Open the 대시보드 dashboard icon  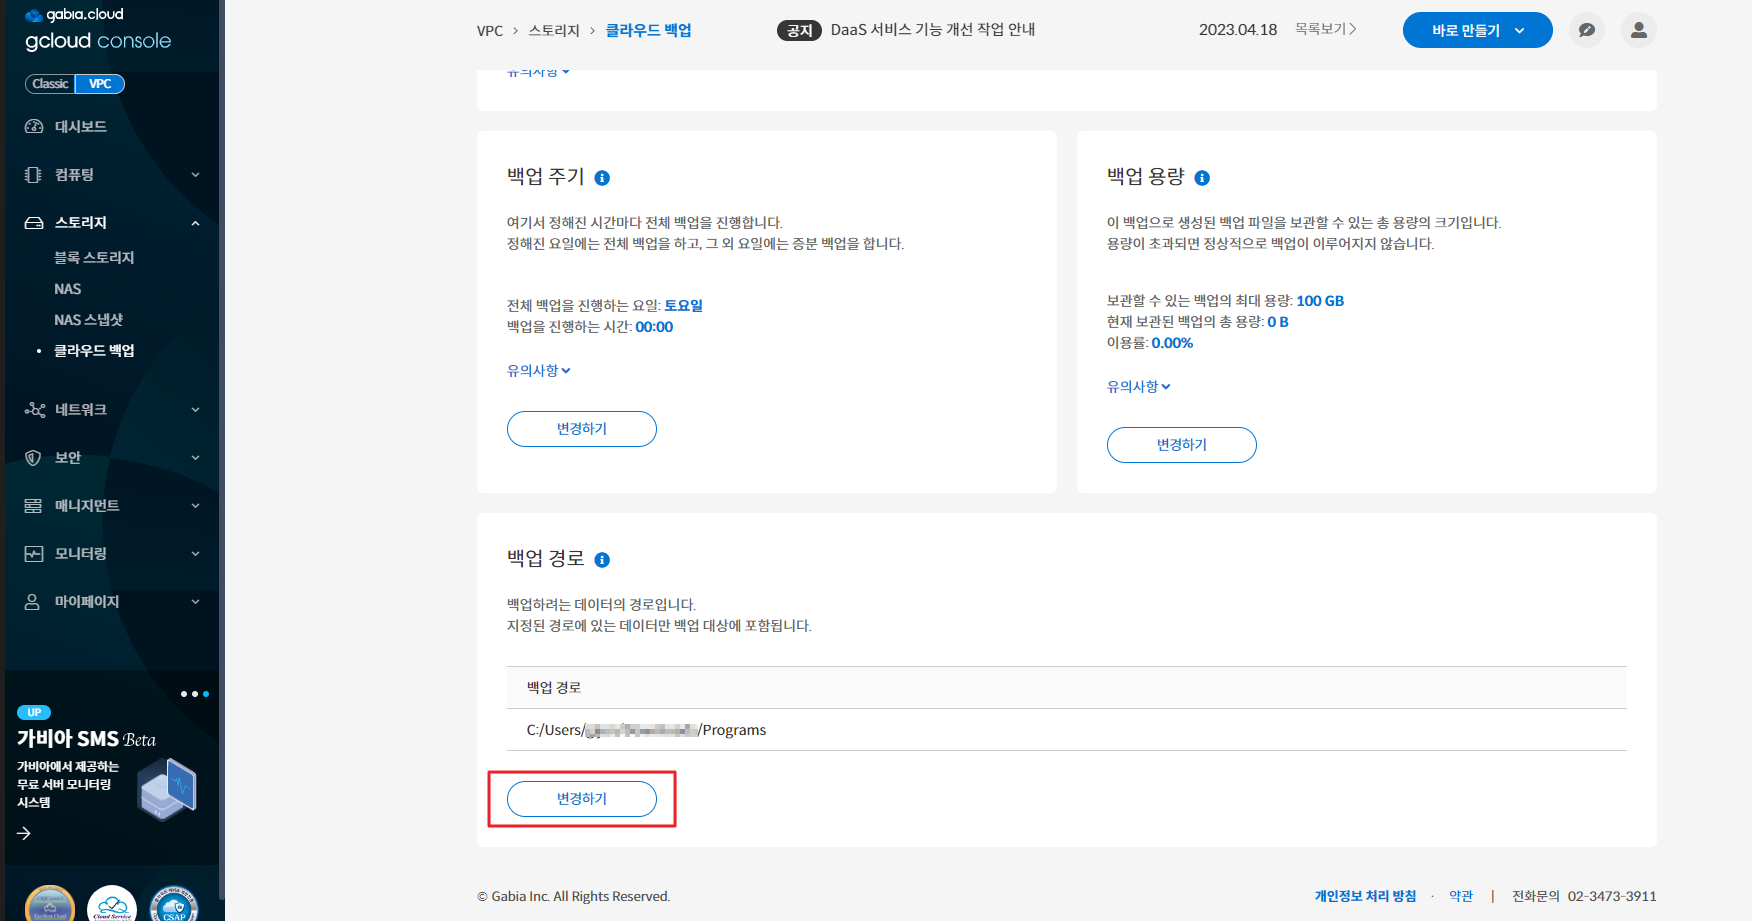[x=34, y=127]
